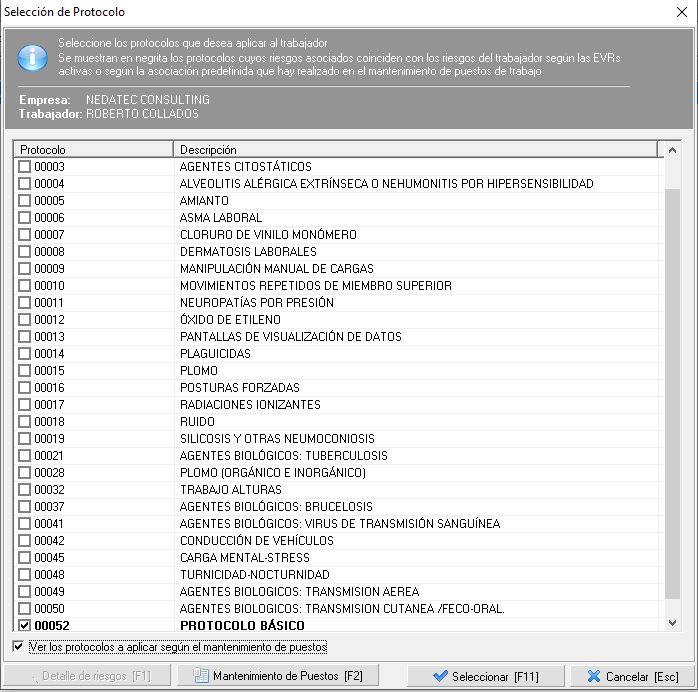Check the 00008 Dermatosis Laborales box
The height and width of the screenshot is (692, 698).
(x=24, y=251)
